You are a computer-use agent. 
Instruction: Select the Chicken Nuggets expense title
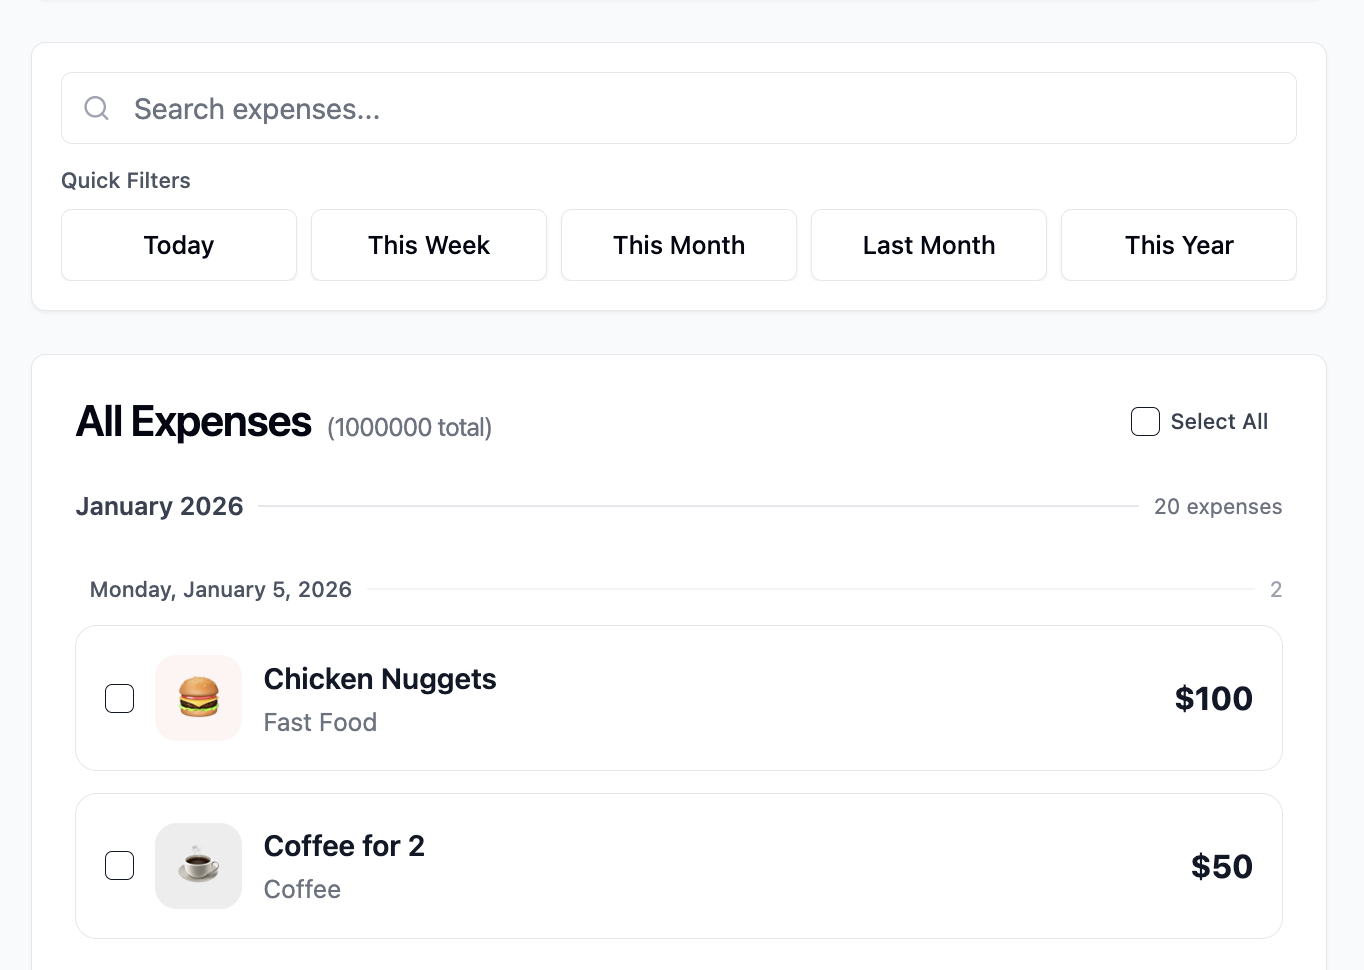point(380,679)
